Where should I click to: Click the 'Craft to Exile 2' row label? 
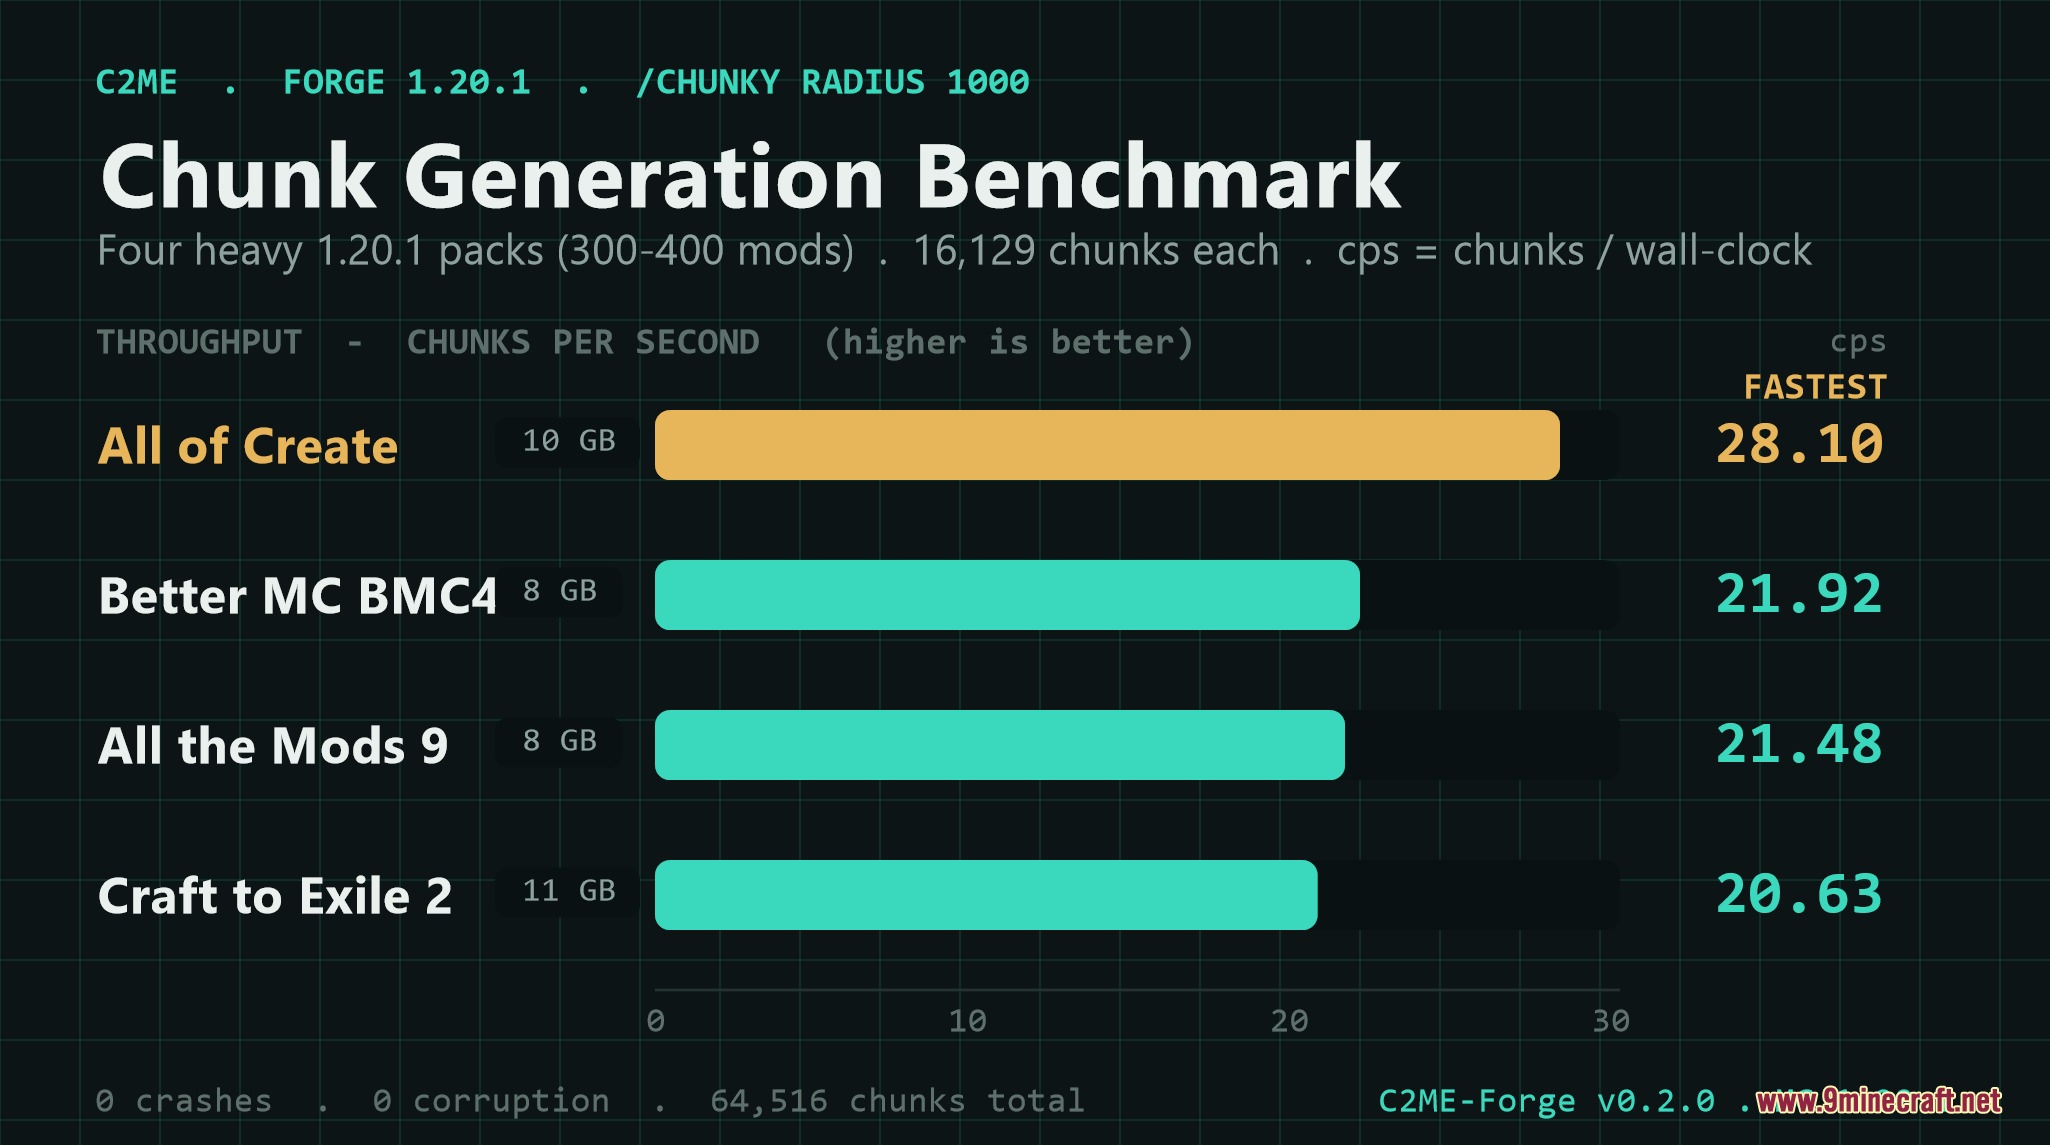[x=275, y=896]
